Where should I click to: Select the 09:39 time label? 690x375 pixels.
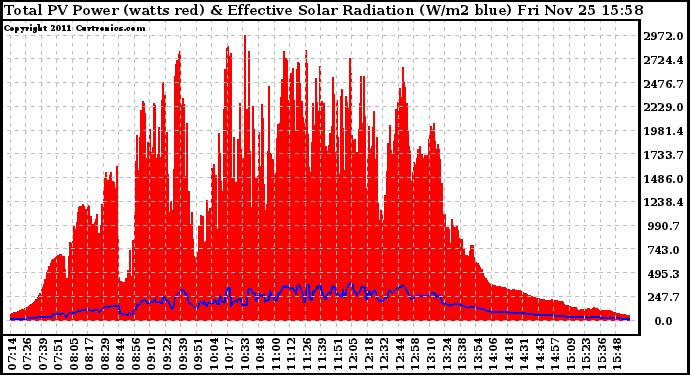(x=183, y=353)
